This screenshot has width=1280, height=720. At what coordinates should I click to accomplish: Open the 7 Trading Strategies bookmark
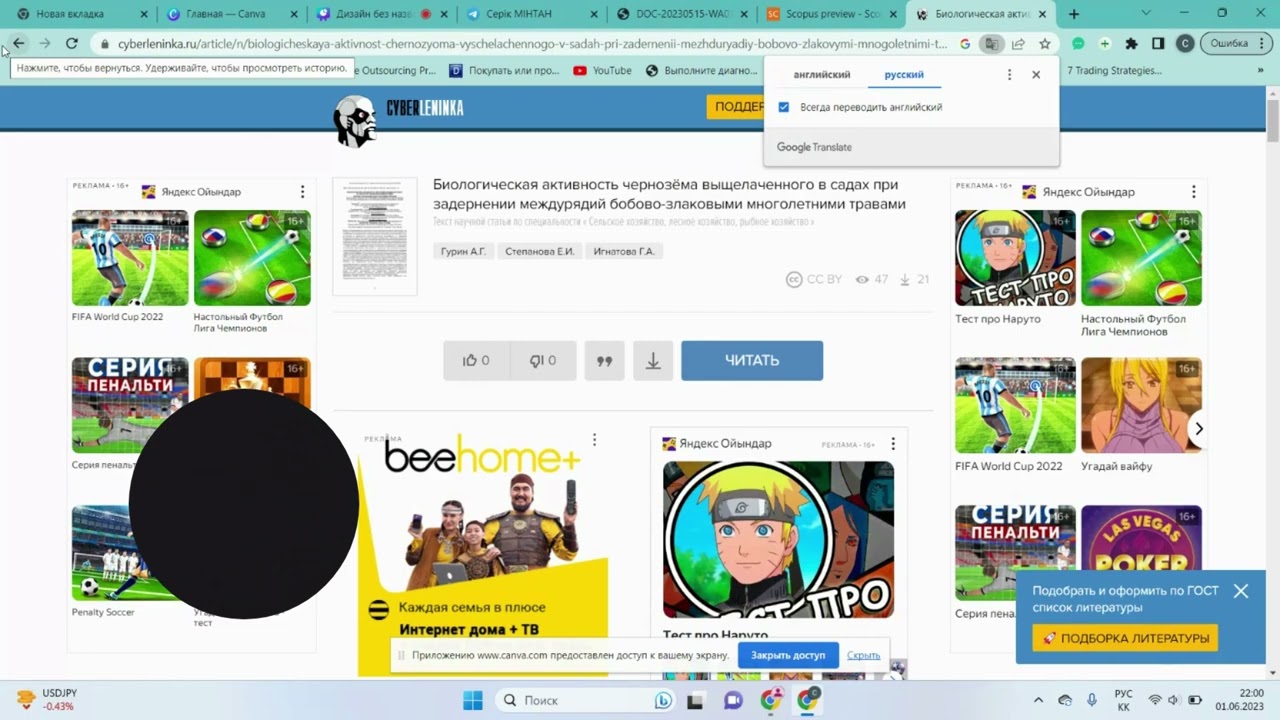click(1114, 70)
